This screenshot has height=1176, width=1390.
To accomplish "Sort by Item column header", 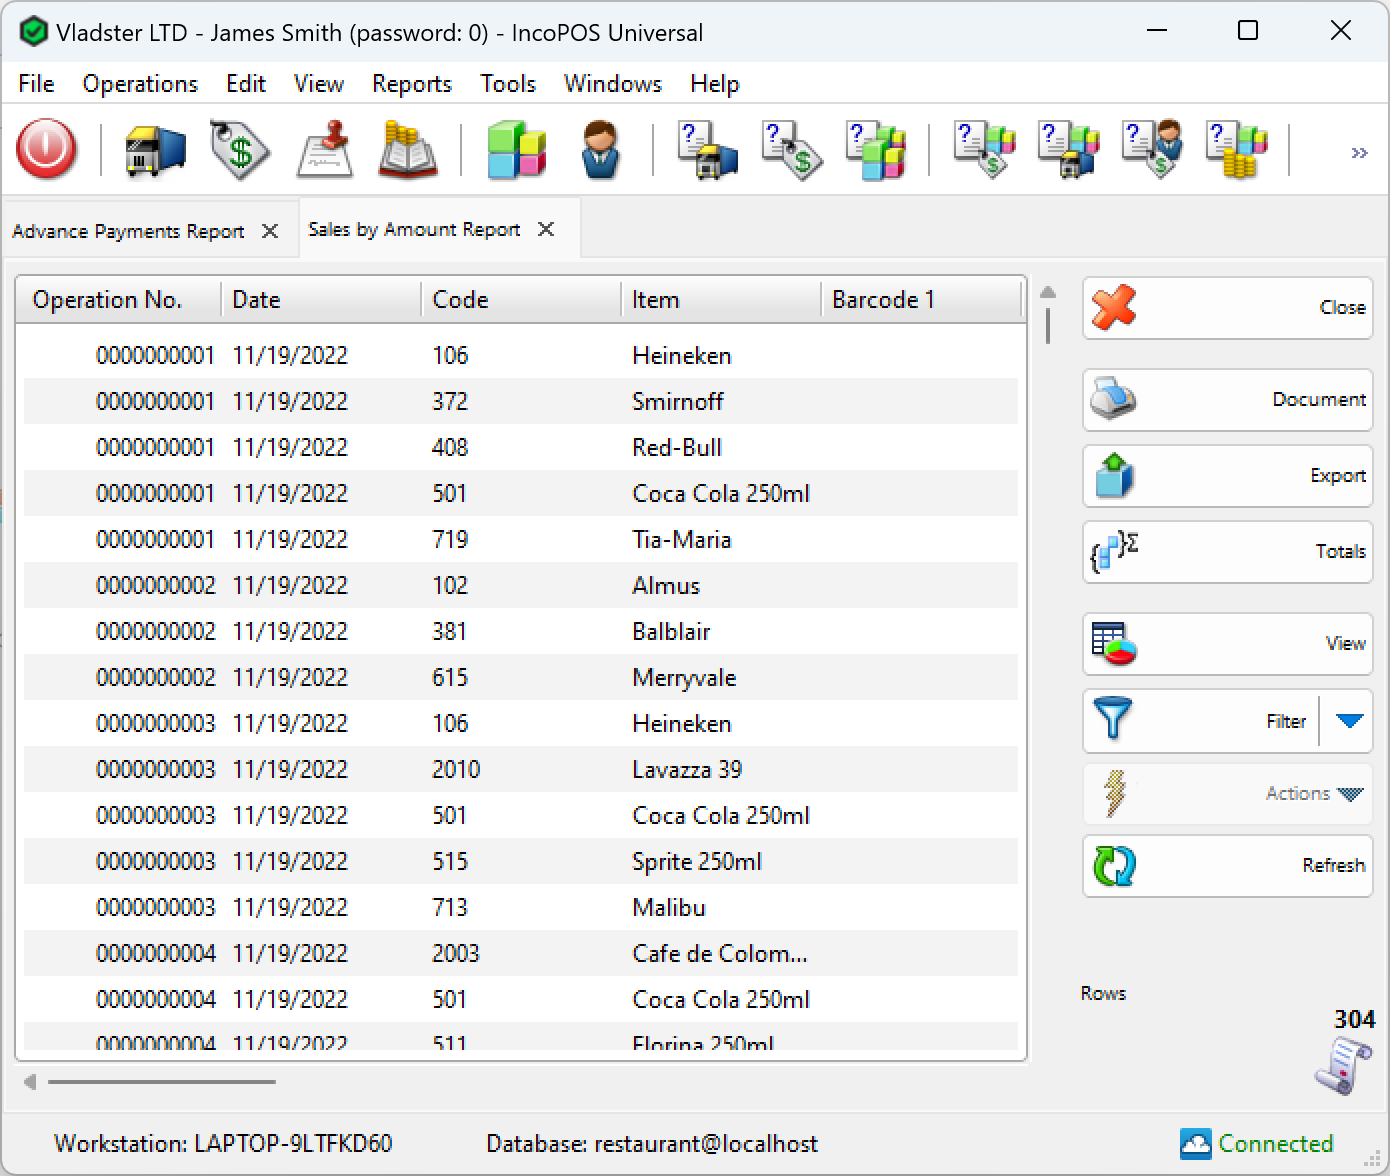I will pyautogui.click(x=721, y=300).
